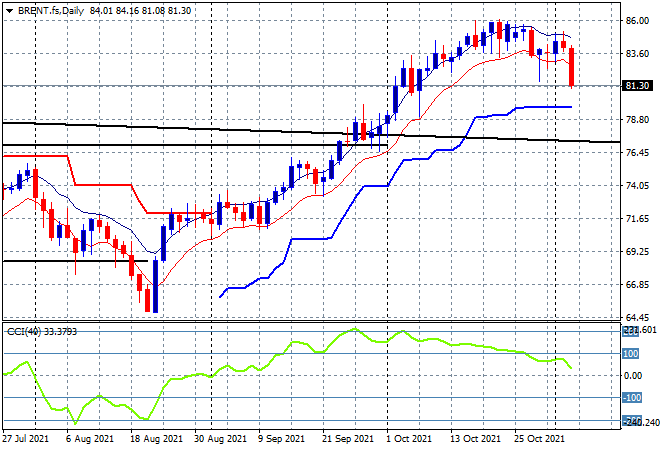Select the CCI -100 level label

click(x=632, y=397)
